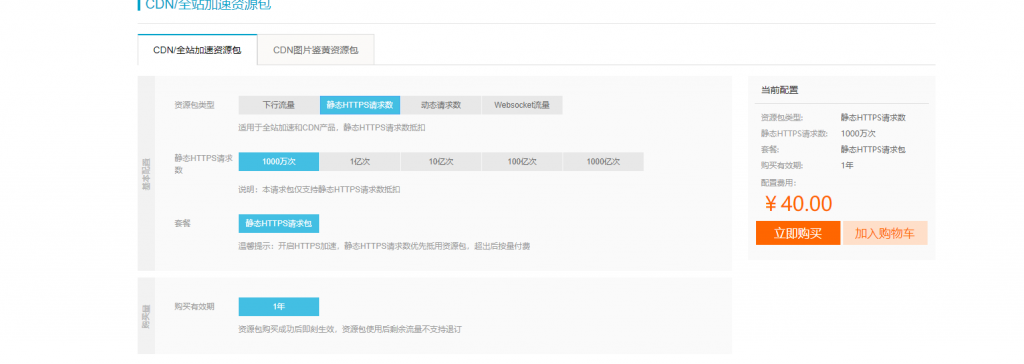Switch to CDN/全站加速资源包 tab
Image resolution: width=1024 pixels, height=364 pixels.
click(x=197, y=50)
